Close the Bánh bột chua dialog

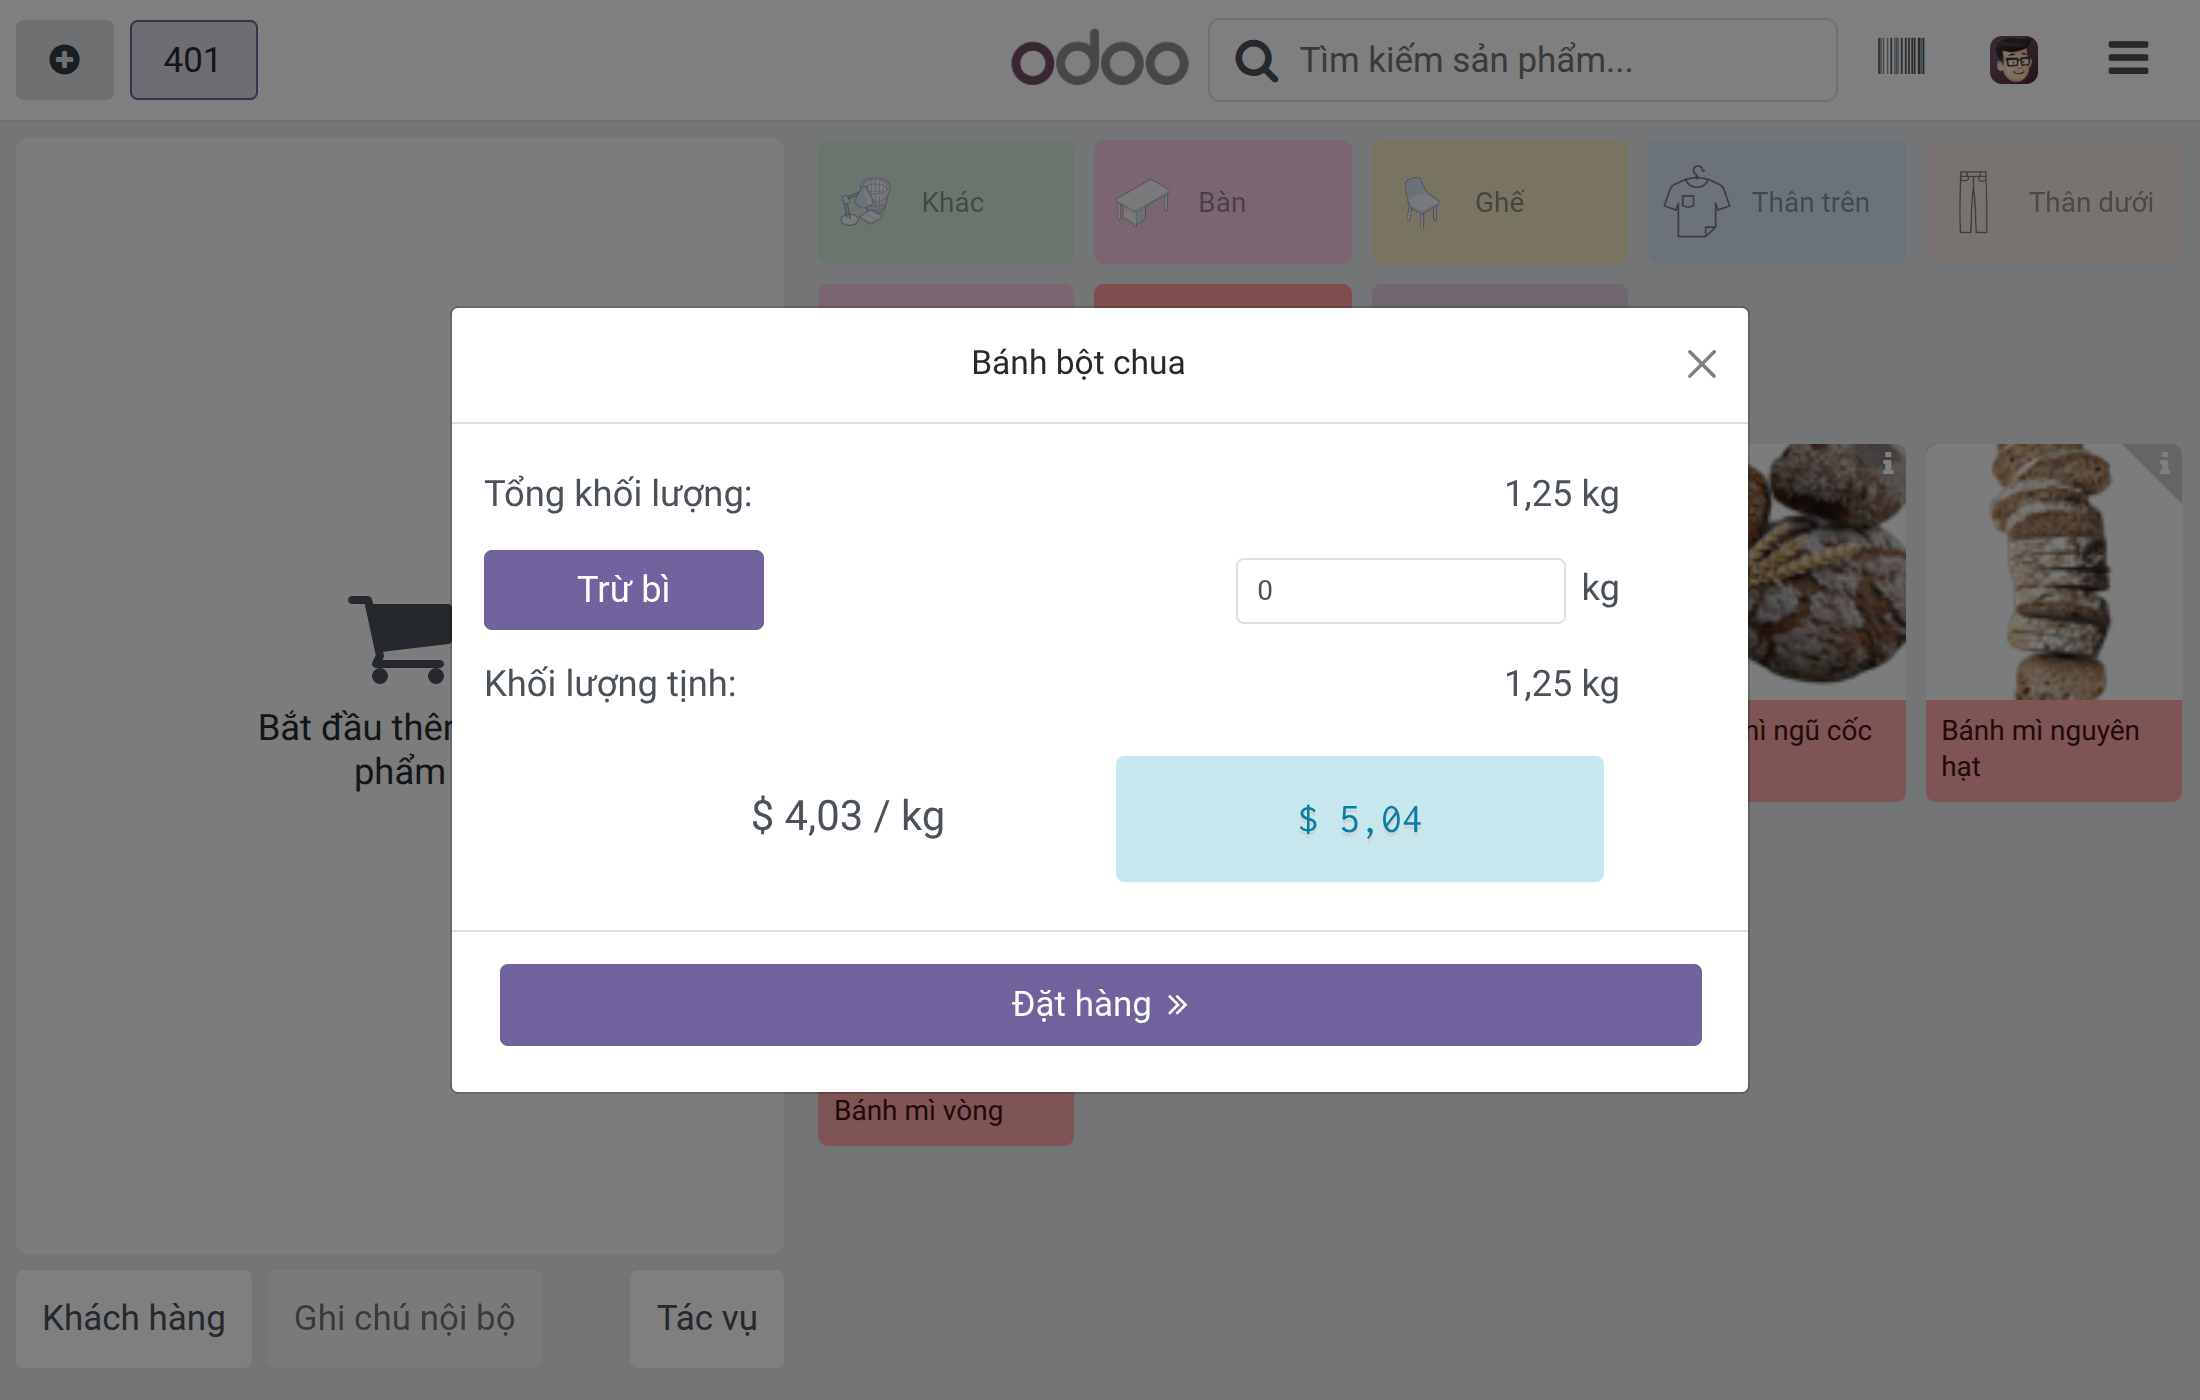1701,364
